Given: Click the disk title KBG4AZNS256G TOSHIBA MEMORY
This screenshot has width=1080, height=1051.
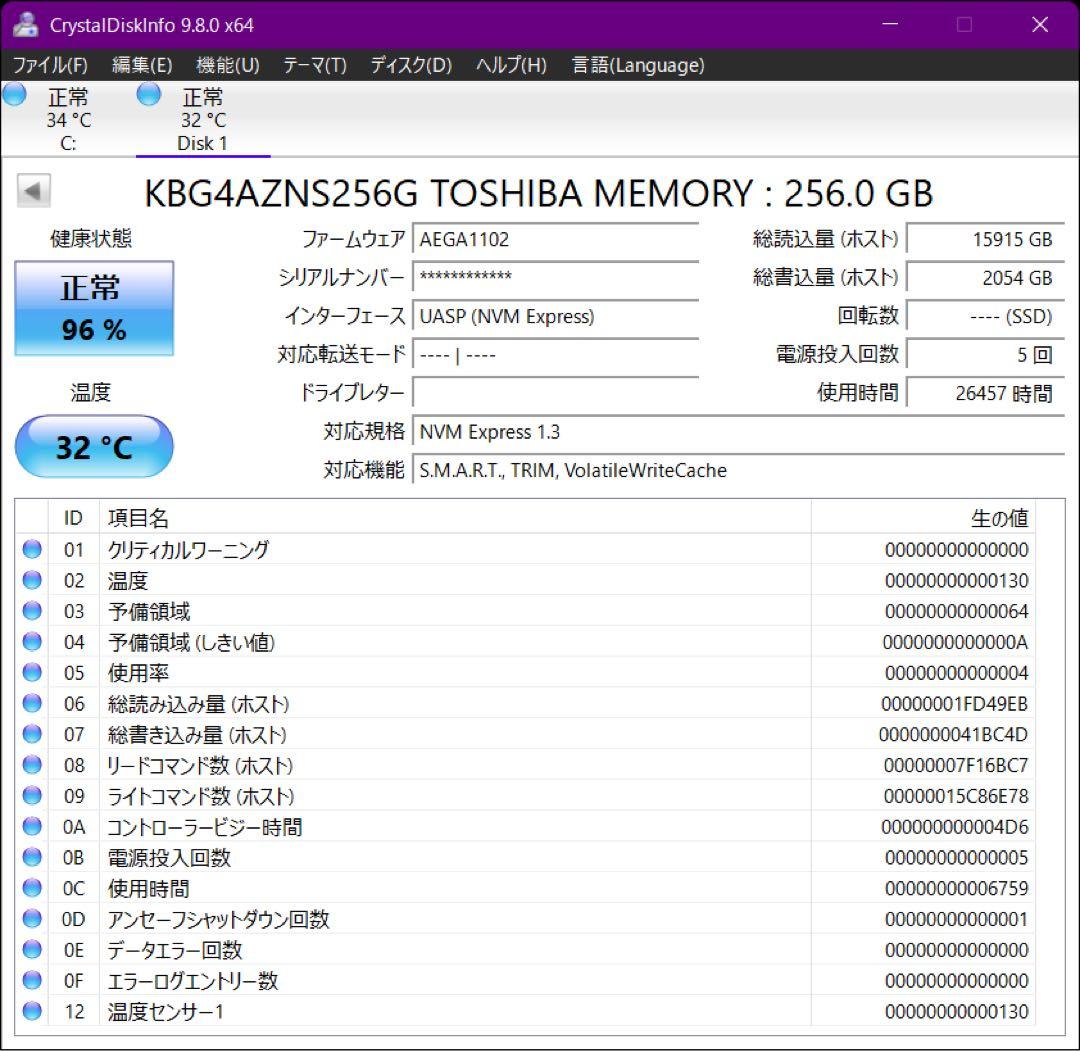Looking at the screenshot, I should (x=539, y=192).
